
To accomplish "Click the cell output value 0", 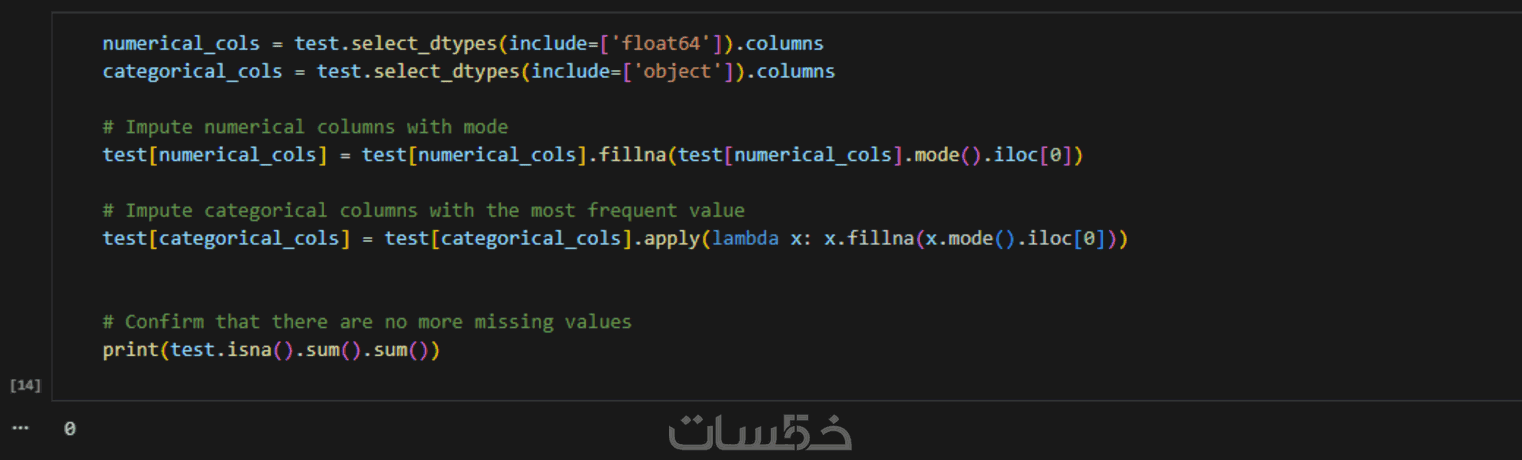I will (x=69, y=428).
